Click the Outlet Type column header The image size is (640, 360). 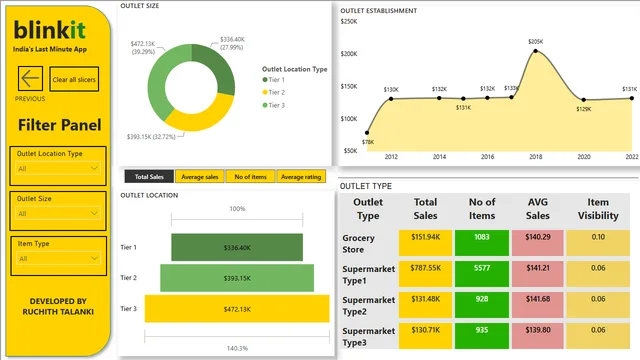pyautogui.click(x=368, y=209)
